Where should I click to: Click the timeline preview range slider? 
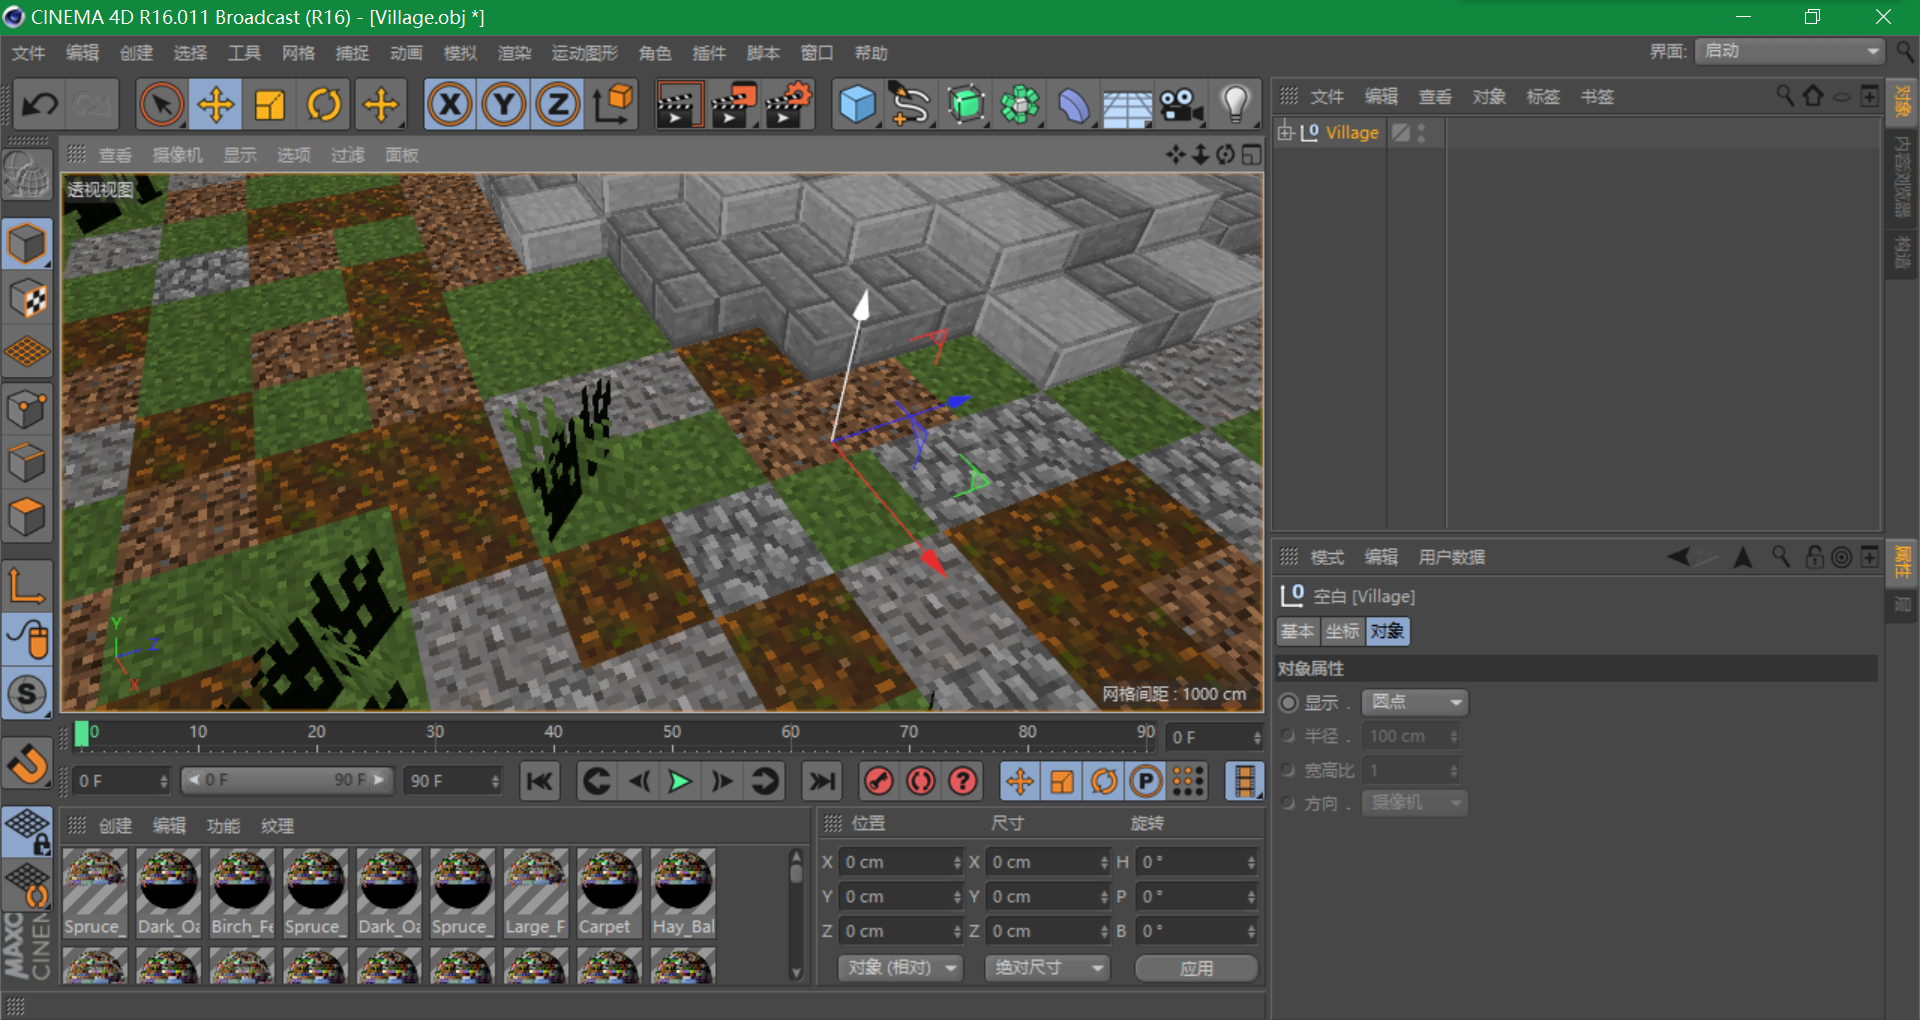[x=288, y=780]
